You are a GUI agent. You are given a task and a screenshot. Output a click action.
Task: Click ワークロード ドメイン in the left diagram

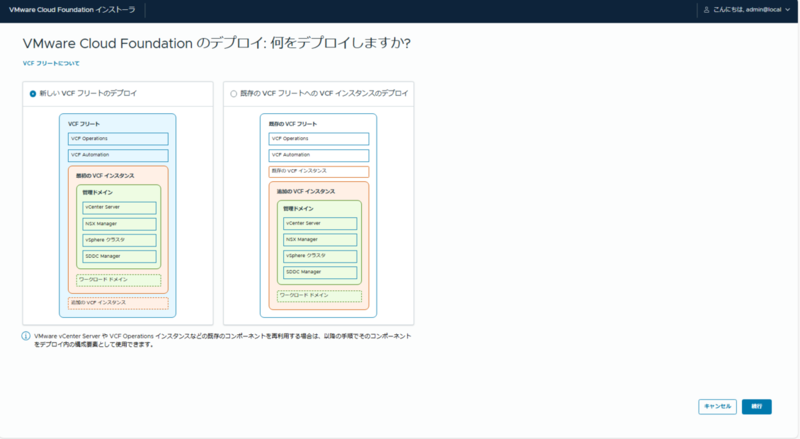pyautogui.click(x=118, y=280)
